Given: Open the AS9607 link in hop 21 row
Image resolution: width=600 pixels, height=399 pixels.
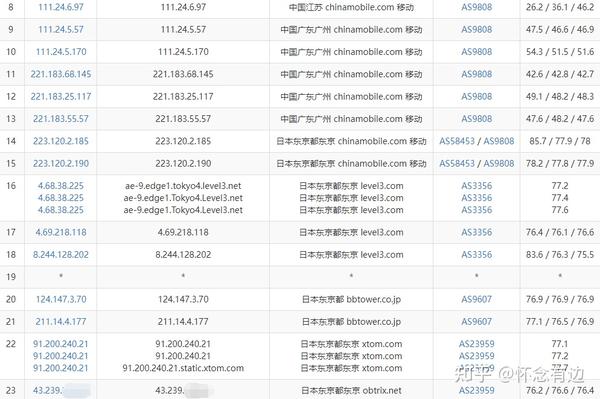Looking at the screenshot, I should pyautogui.click(x=476, y=321).
